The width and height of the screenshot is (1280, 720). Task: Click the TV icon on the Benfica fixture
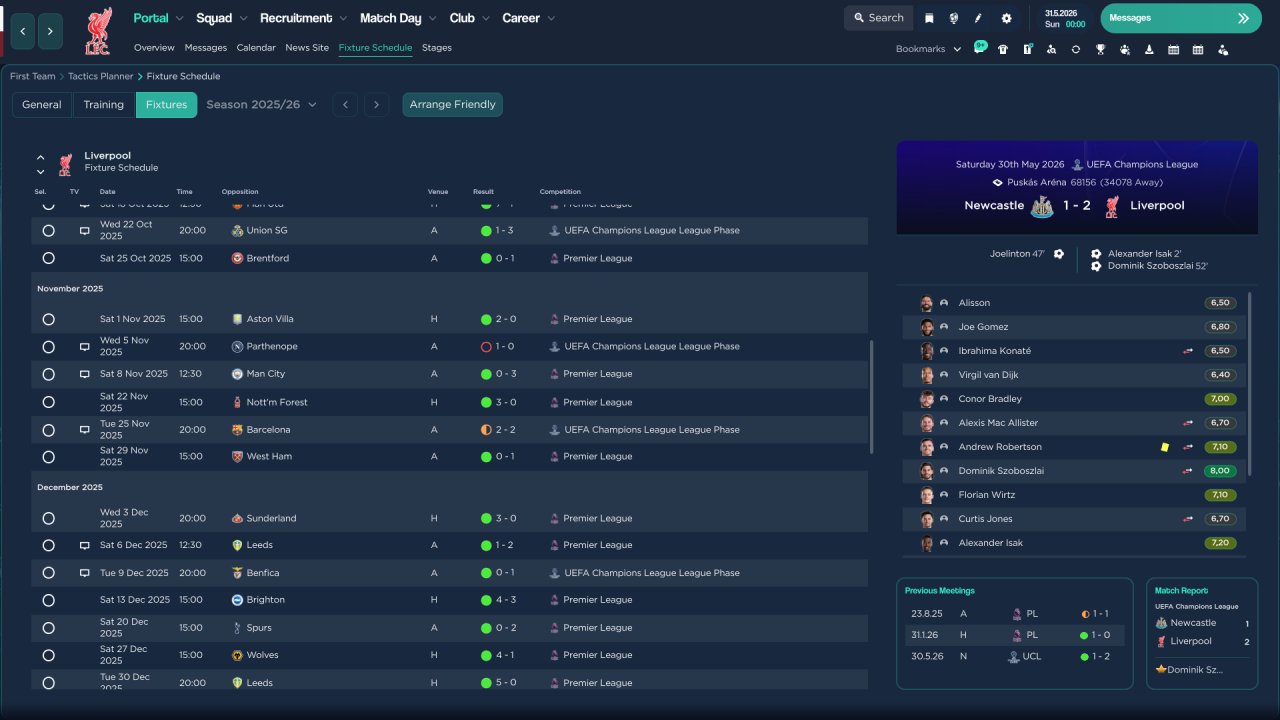(85, 573)
